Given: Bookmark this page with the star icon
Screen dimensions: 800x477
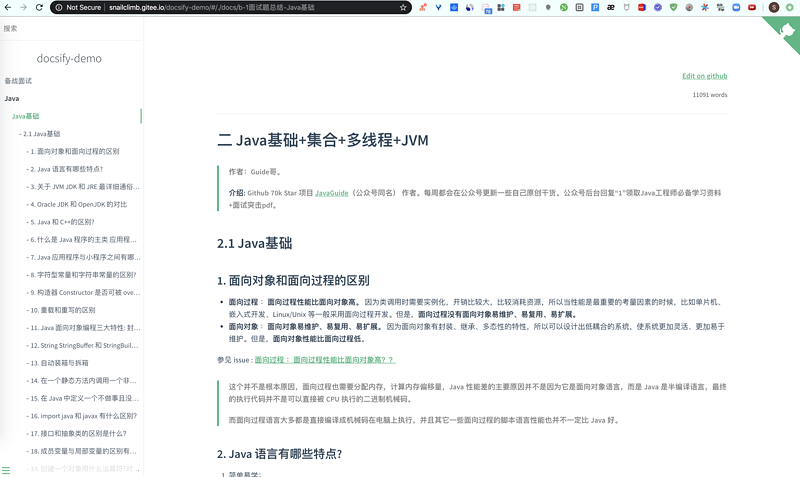Looking at the screenshot, I should (x=403, y=7).
